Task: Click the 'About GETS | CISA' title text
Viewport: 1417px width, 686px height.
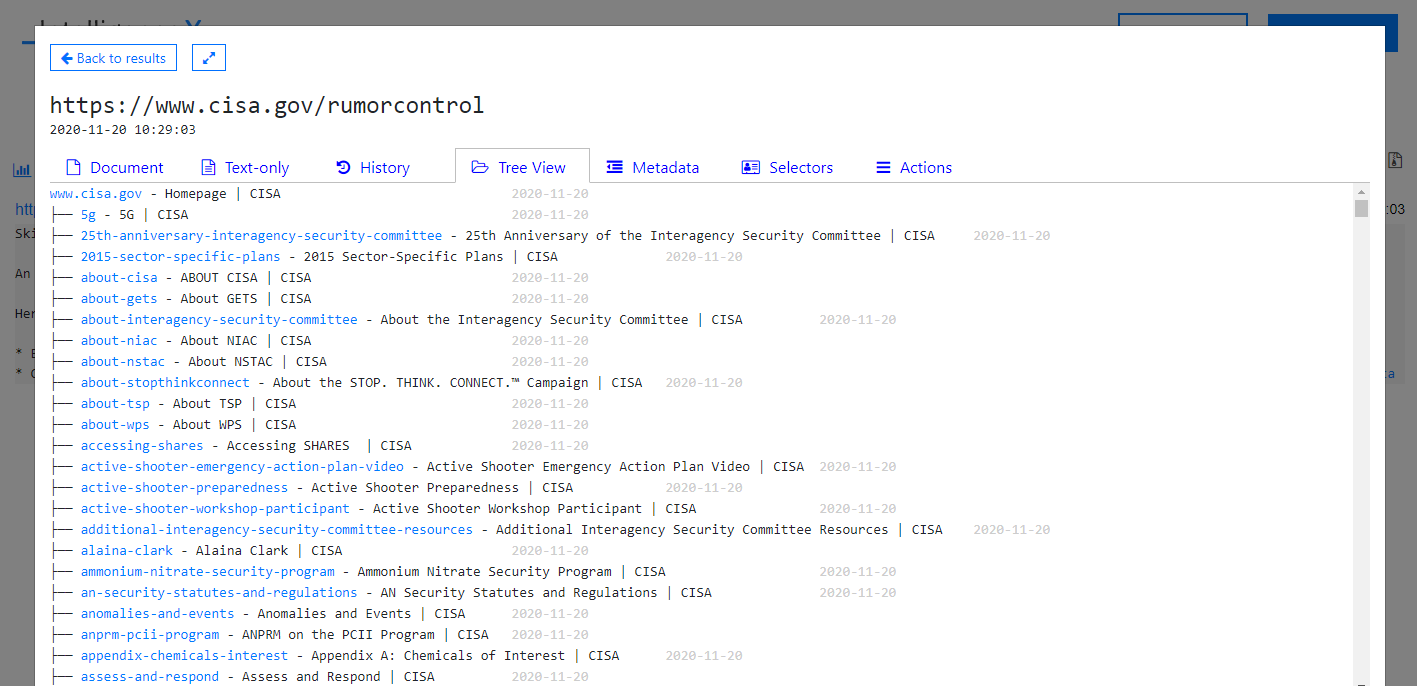Action: 246,299
